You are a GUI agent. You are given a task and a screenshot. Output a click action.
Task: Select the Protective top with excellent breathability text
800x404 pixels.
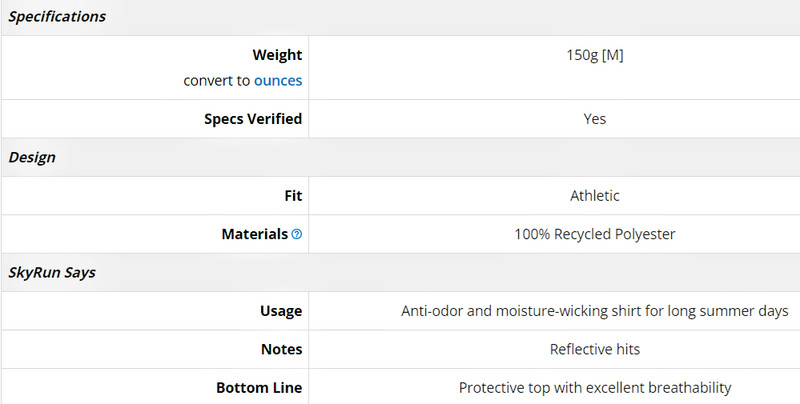coord(595,388)
